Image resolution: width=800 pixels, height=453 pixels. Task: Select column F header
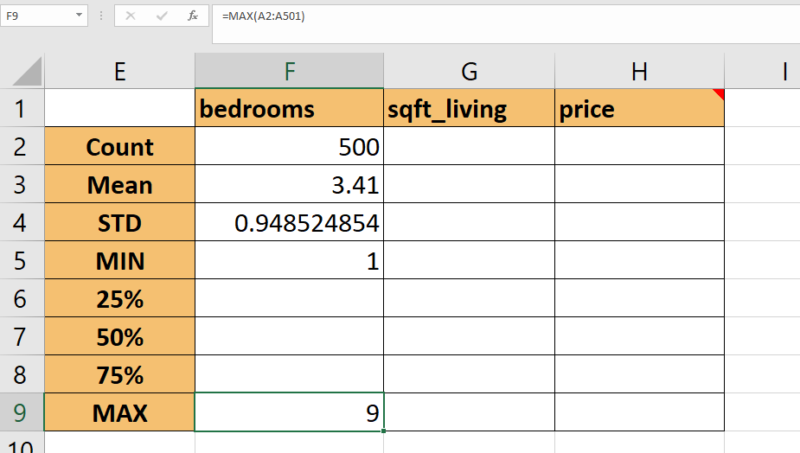point(289,71)
